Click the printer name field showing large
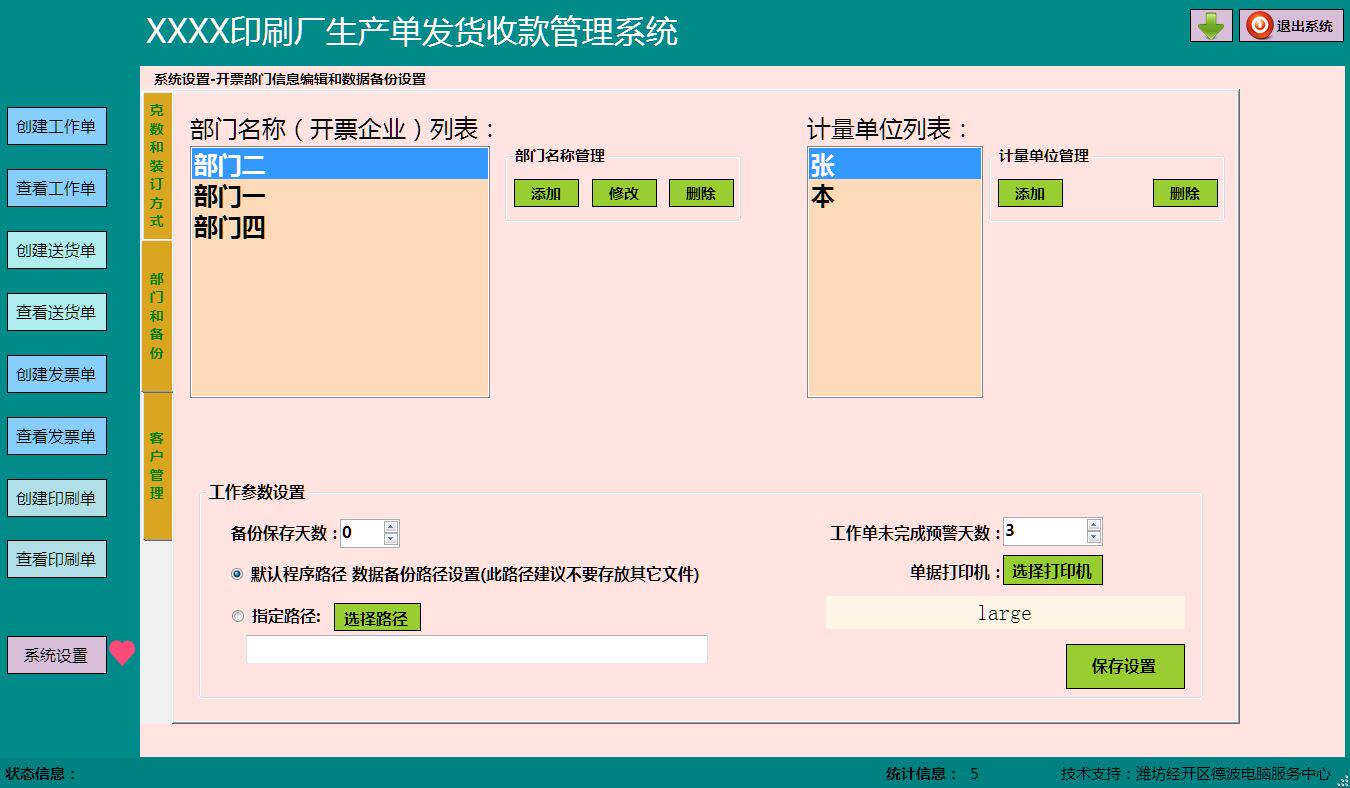Viewport: 1350px width, 788px height. pos(1005,613)
